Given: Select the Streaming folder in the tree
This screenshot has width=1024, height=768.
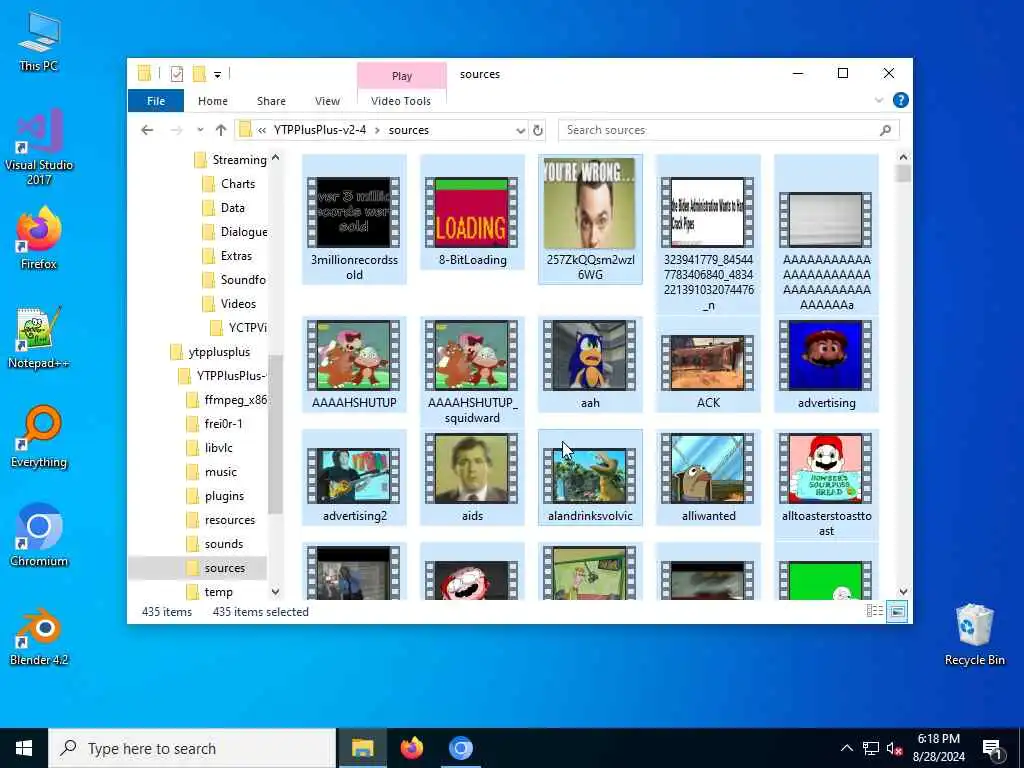Looking at the screenshot, I should pyautogui.click(x=231, y=159).
